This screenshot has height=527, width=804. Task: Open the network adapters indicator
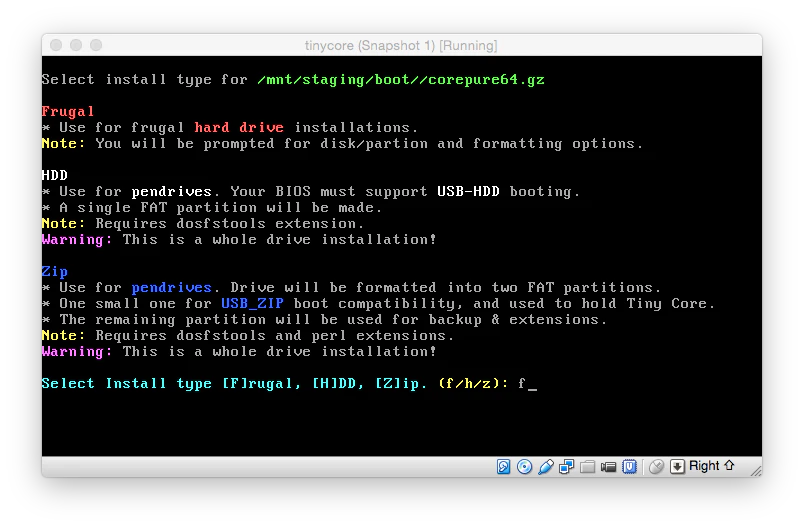pyautogui.click(x=567, y=467)
